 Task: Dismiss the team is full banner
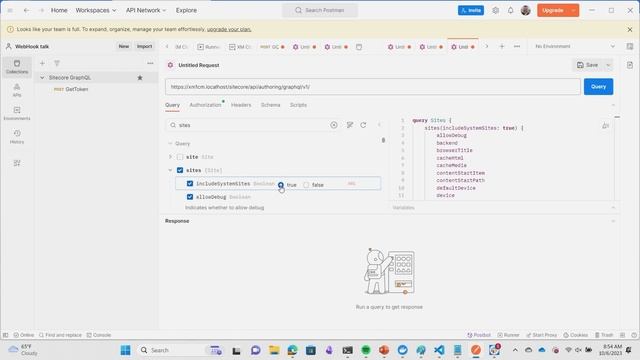pyautogui.click(x=630, y=29)
